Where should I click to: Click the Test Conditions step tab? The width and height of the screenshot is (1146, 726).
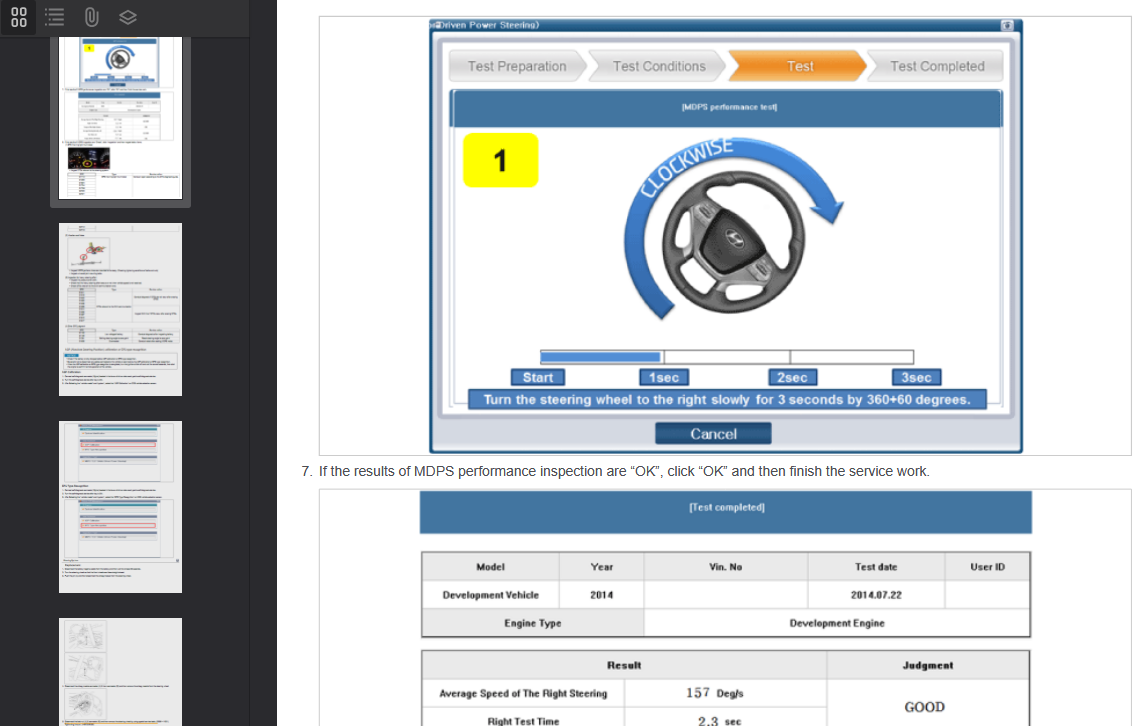click(x=659, y=67)
